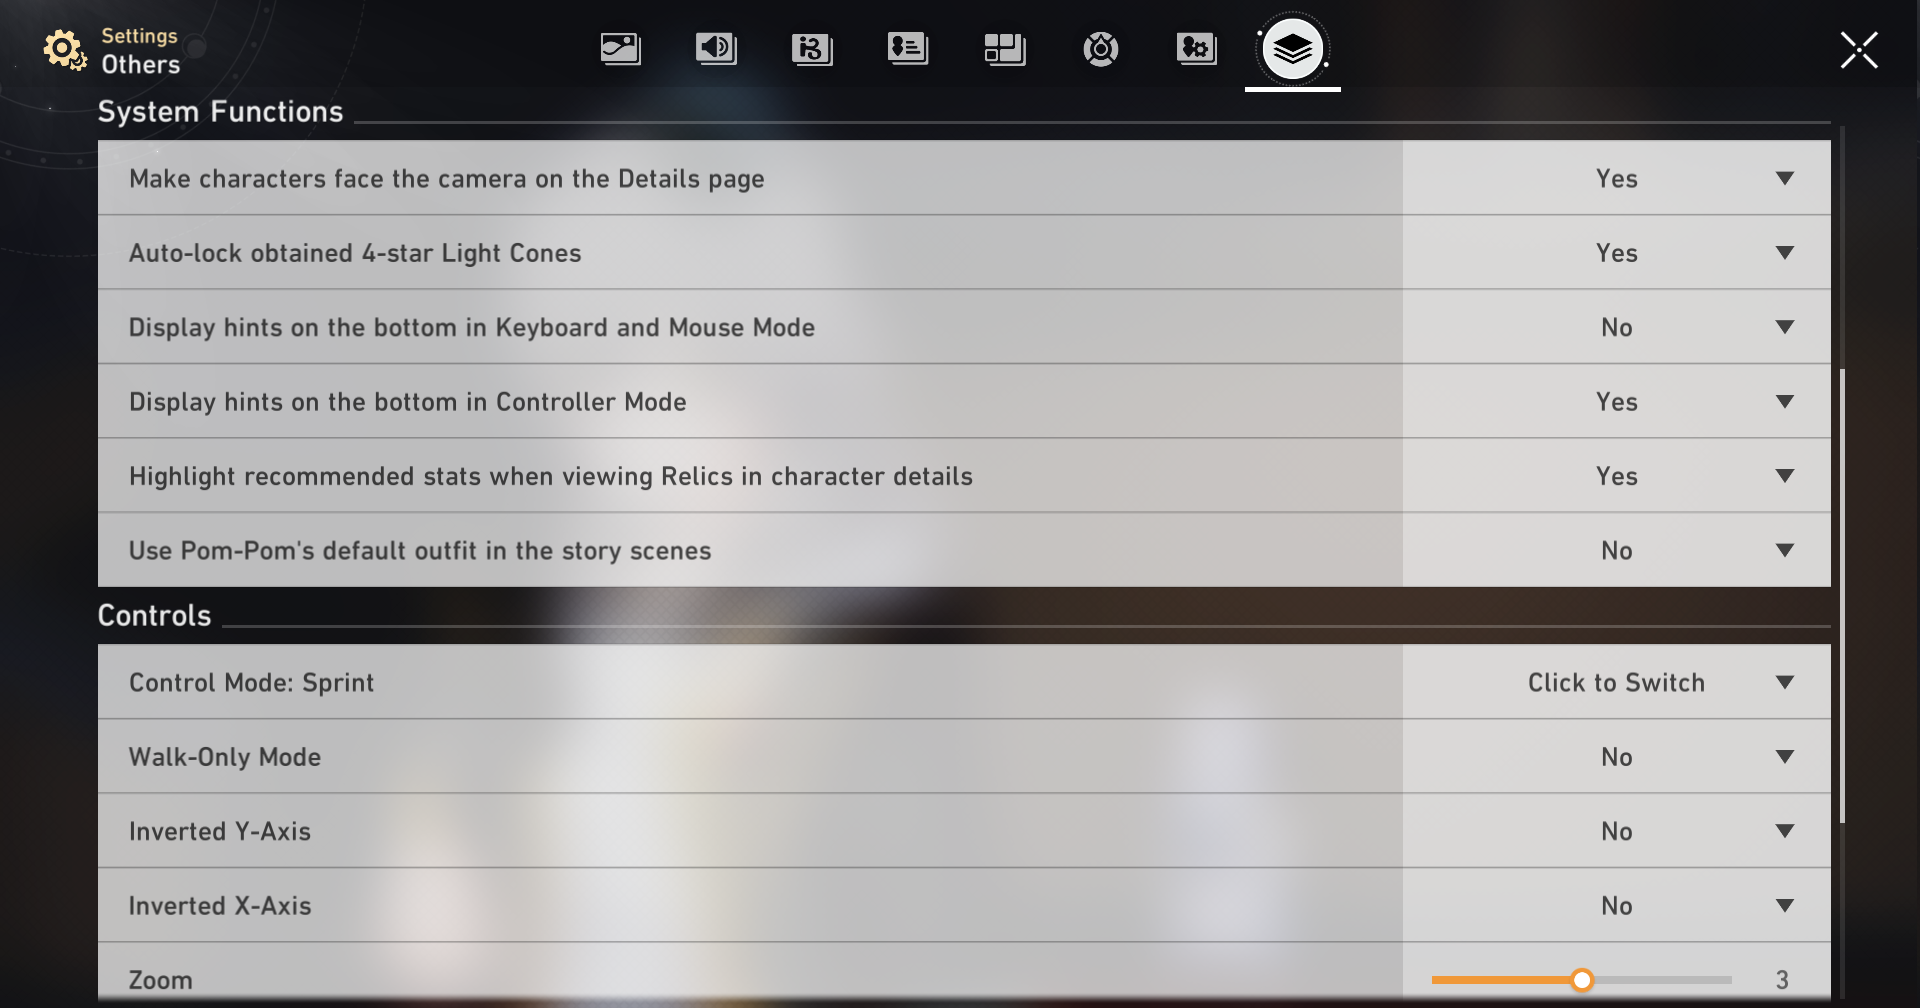This screenshot has height=1008, width=1920.
Task: Open the Graphics settings tab with the picture icon
Action: point(620,48)
